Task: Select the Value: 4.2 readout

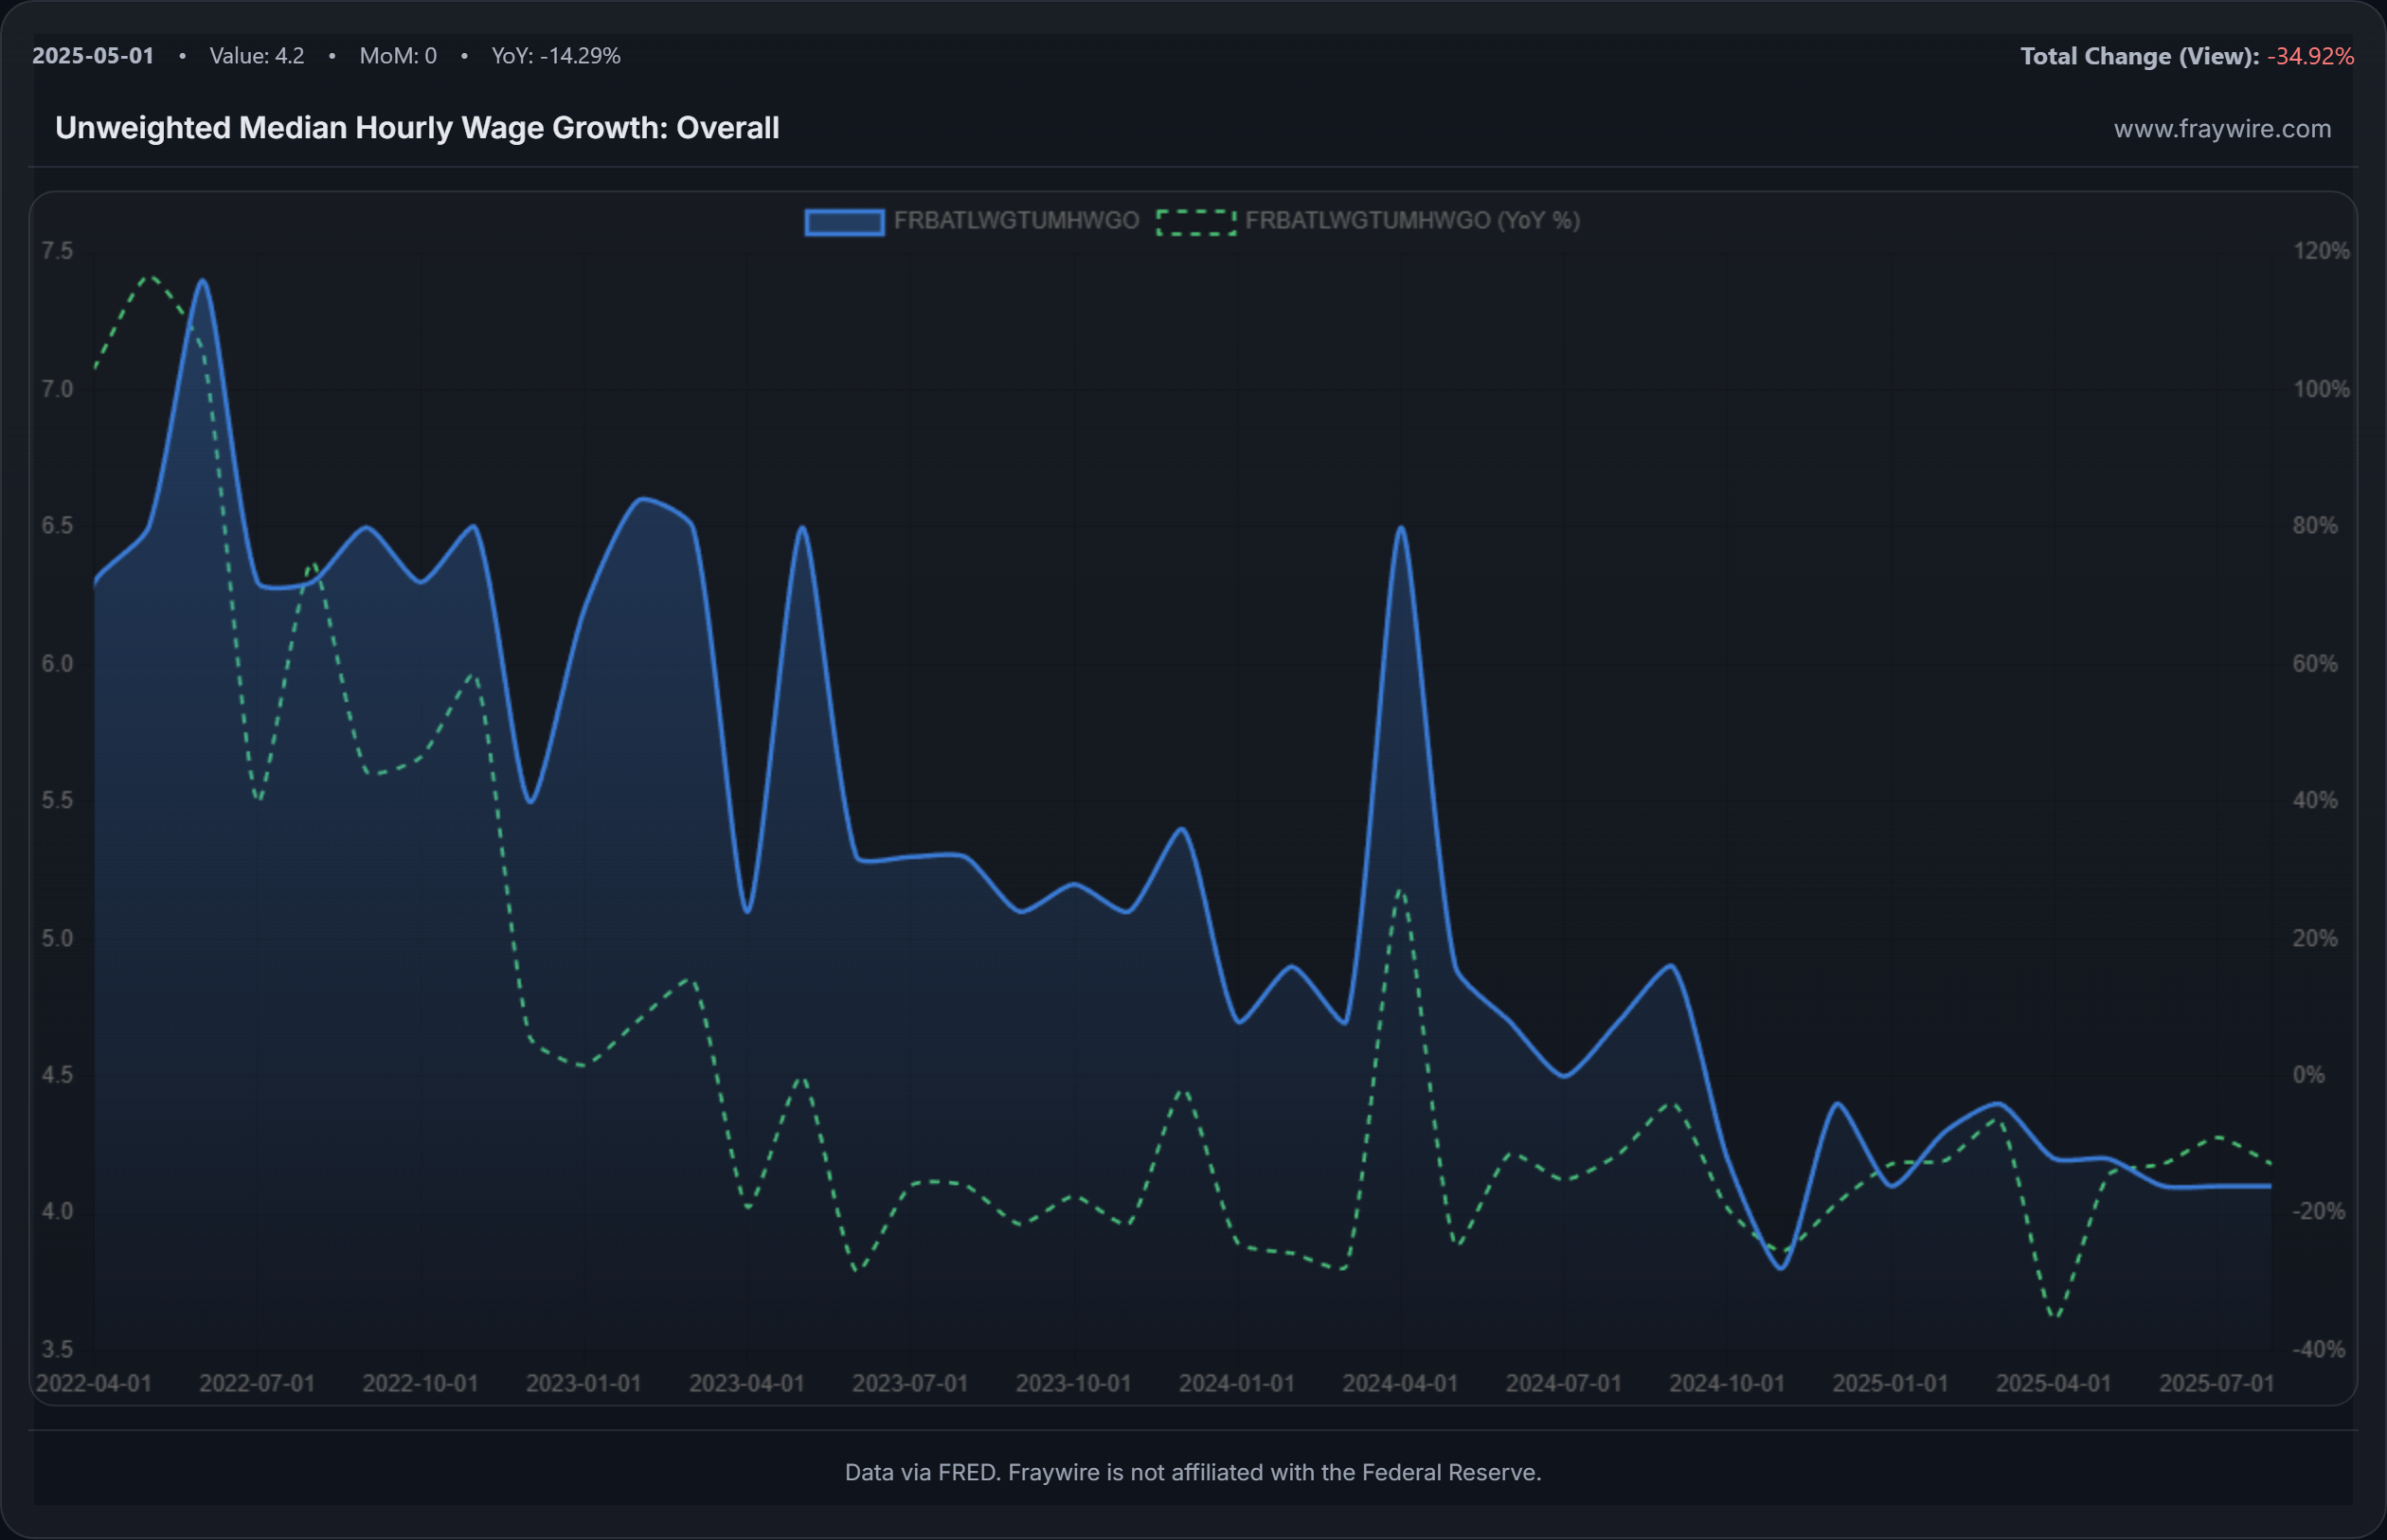Action: click(x=257, y=56)
